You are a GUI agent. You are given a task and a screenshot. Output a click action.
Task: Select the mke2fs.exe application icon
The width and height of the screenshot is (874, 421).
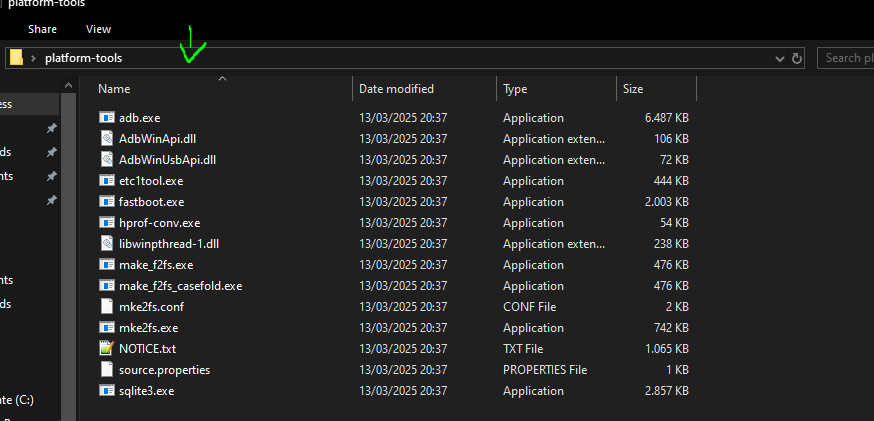pyautogui.click(x=106, y=327)
